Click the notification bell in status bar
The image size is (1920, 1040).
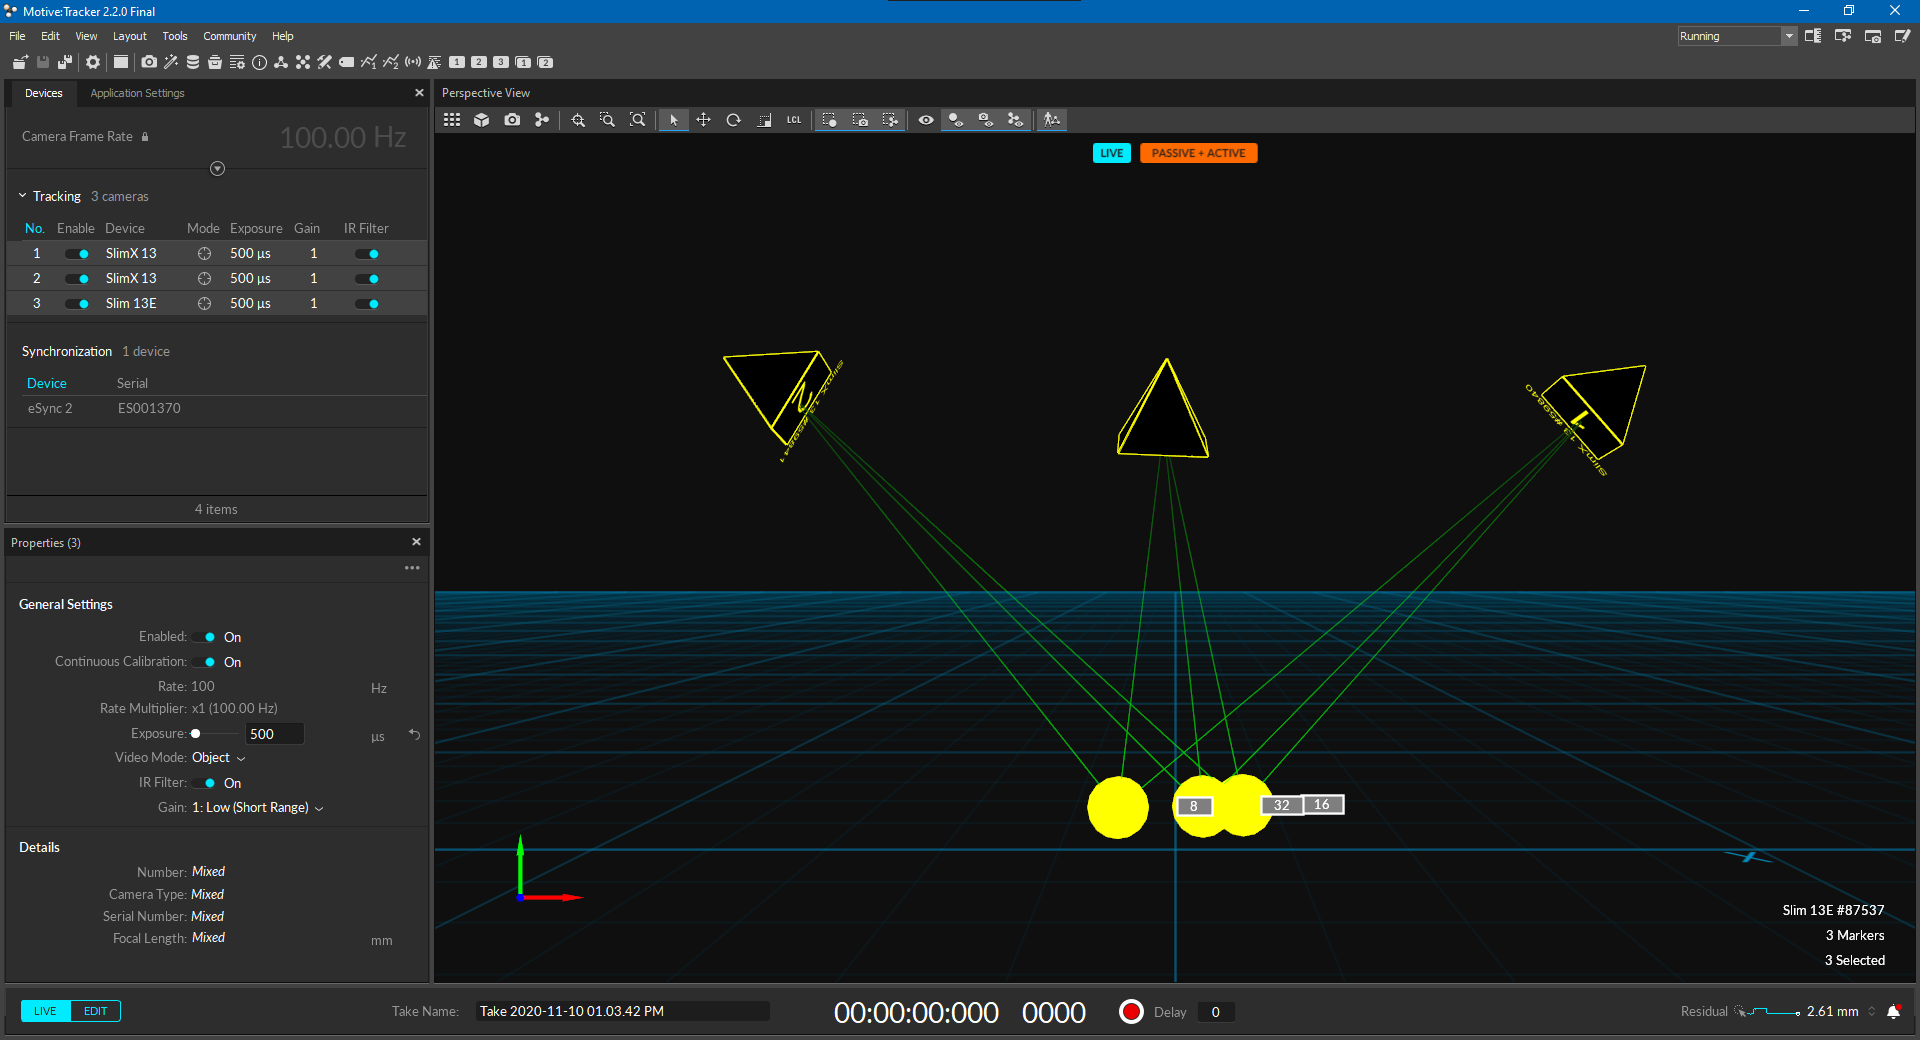[x=1893, y=1012]
